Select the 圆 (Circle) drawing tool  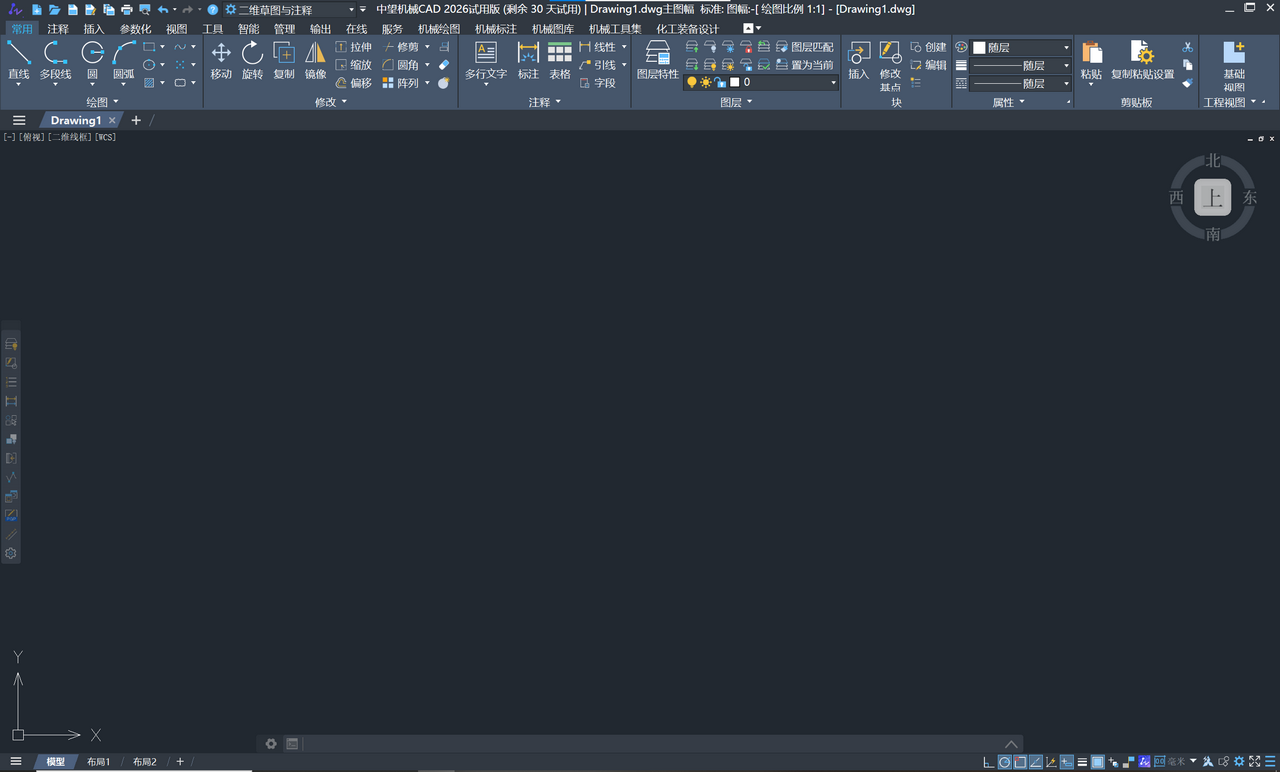[92, 60]
